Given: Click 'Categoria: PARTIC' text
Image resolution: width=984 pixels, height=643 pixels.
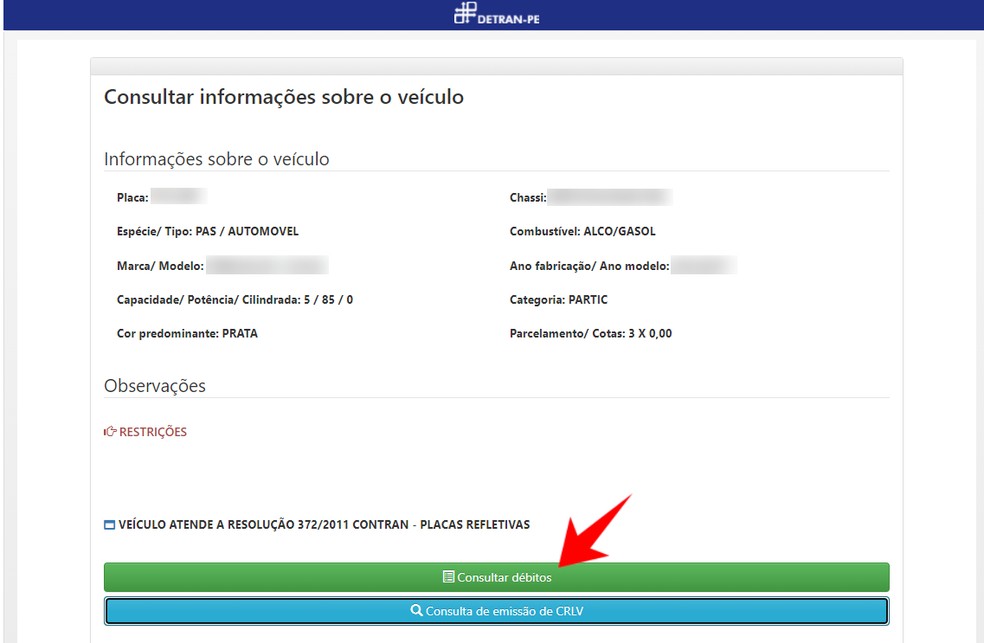Looking at the screenshot, I should click(559, 300).
